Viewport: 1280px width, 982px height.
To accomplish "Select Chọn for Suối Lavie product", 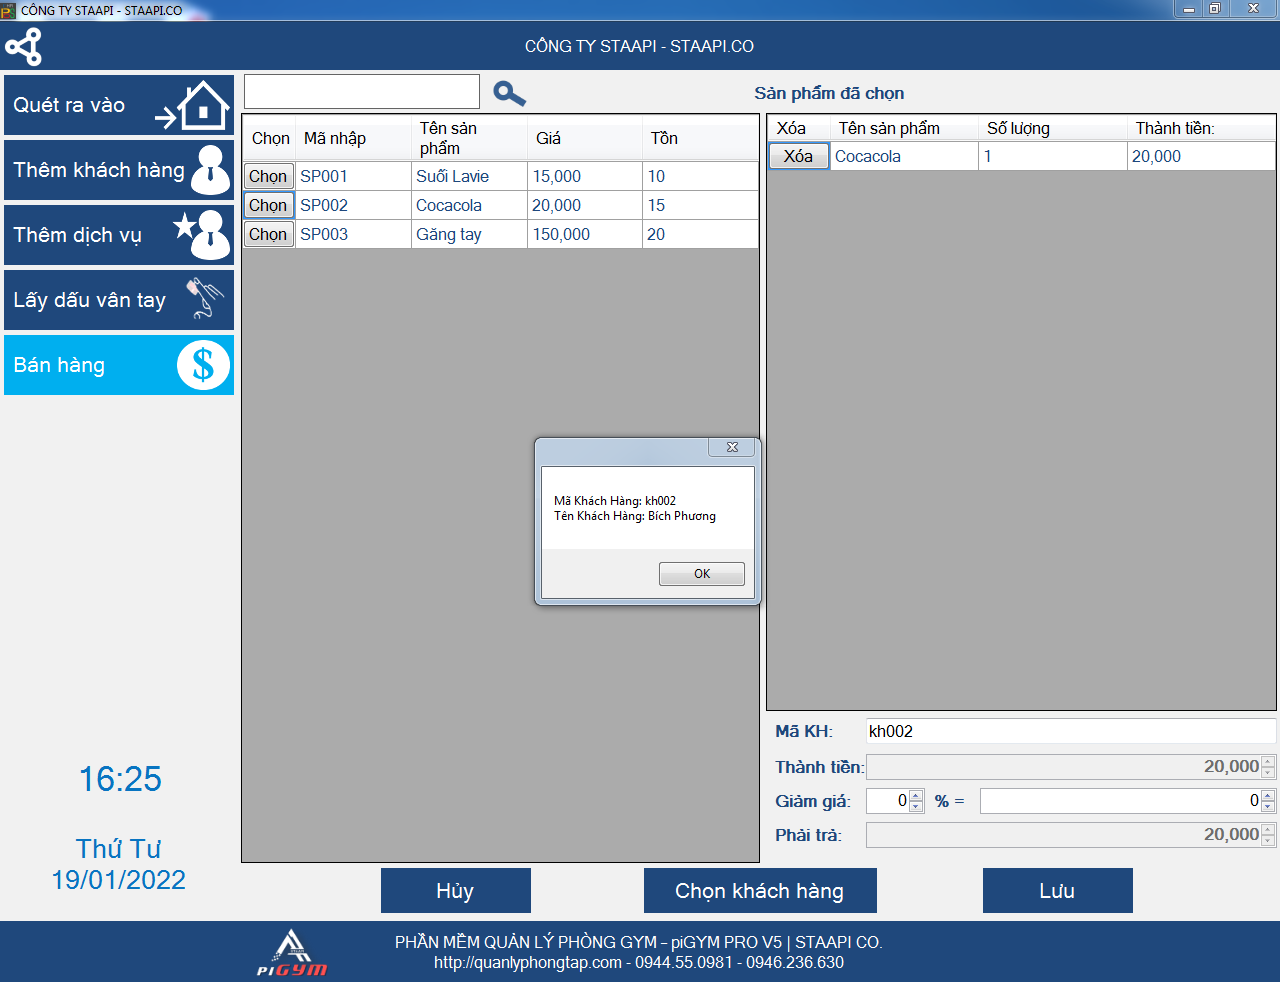I will point(268,176).
